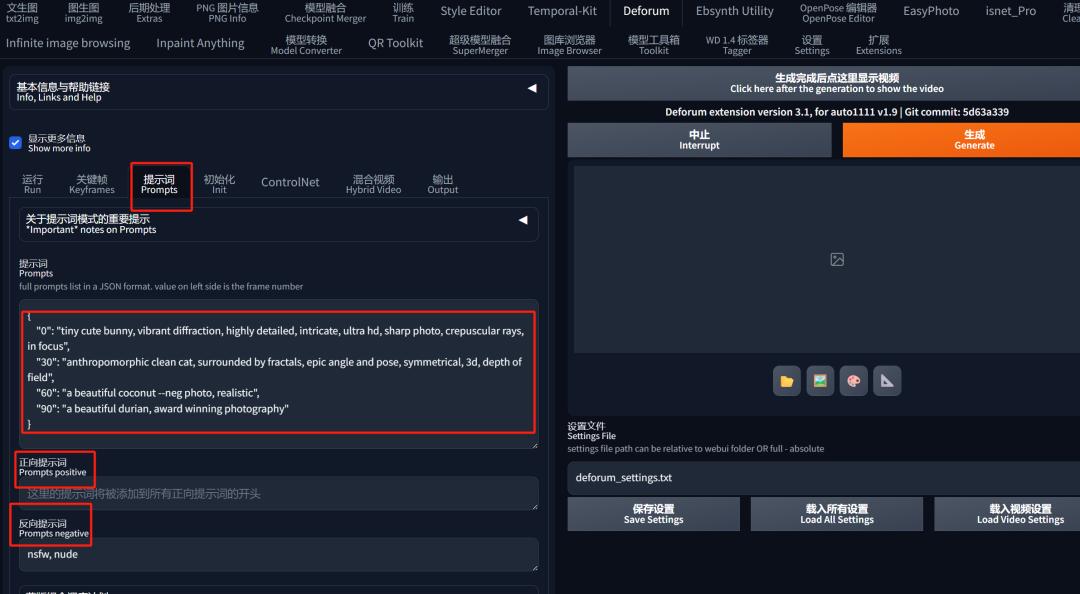The width and height of the screenshot is (1080, 594).
Task: Click the image placeholder icon in preview
Action: 837,259
